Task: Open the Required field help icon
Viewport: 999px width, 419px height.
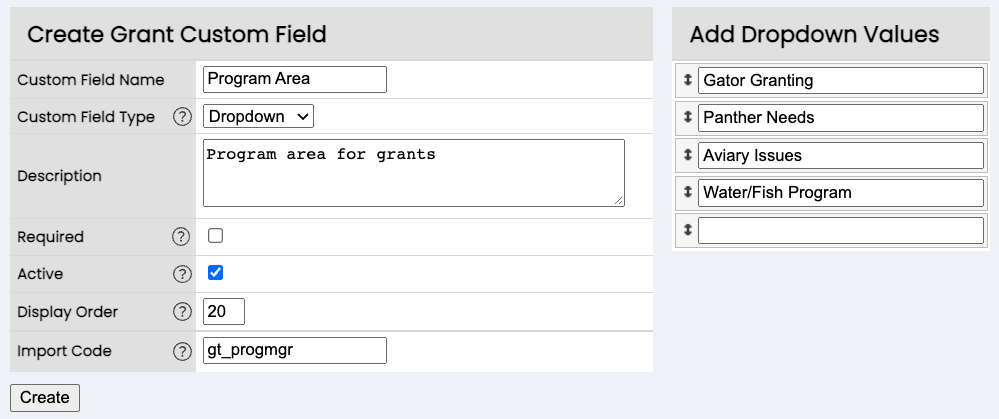Action: [181, 237]
